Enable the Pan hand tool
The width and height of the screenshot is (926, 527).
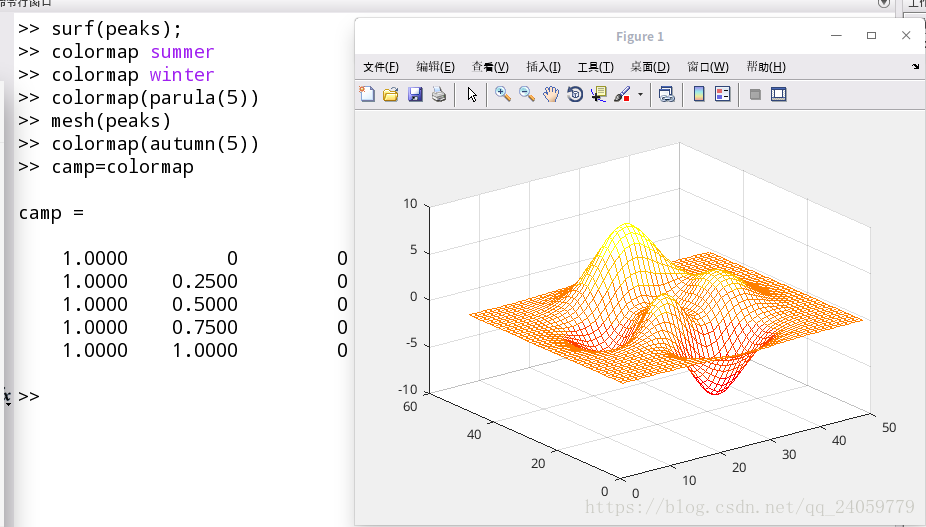(551, 95)
